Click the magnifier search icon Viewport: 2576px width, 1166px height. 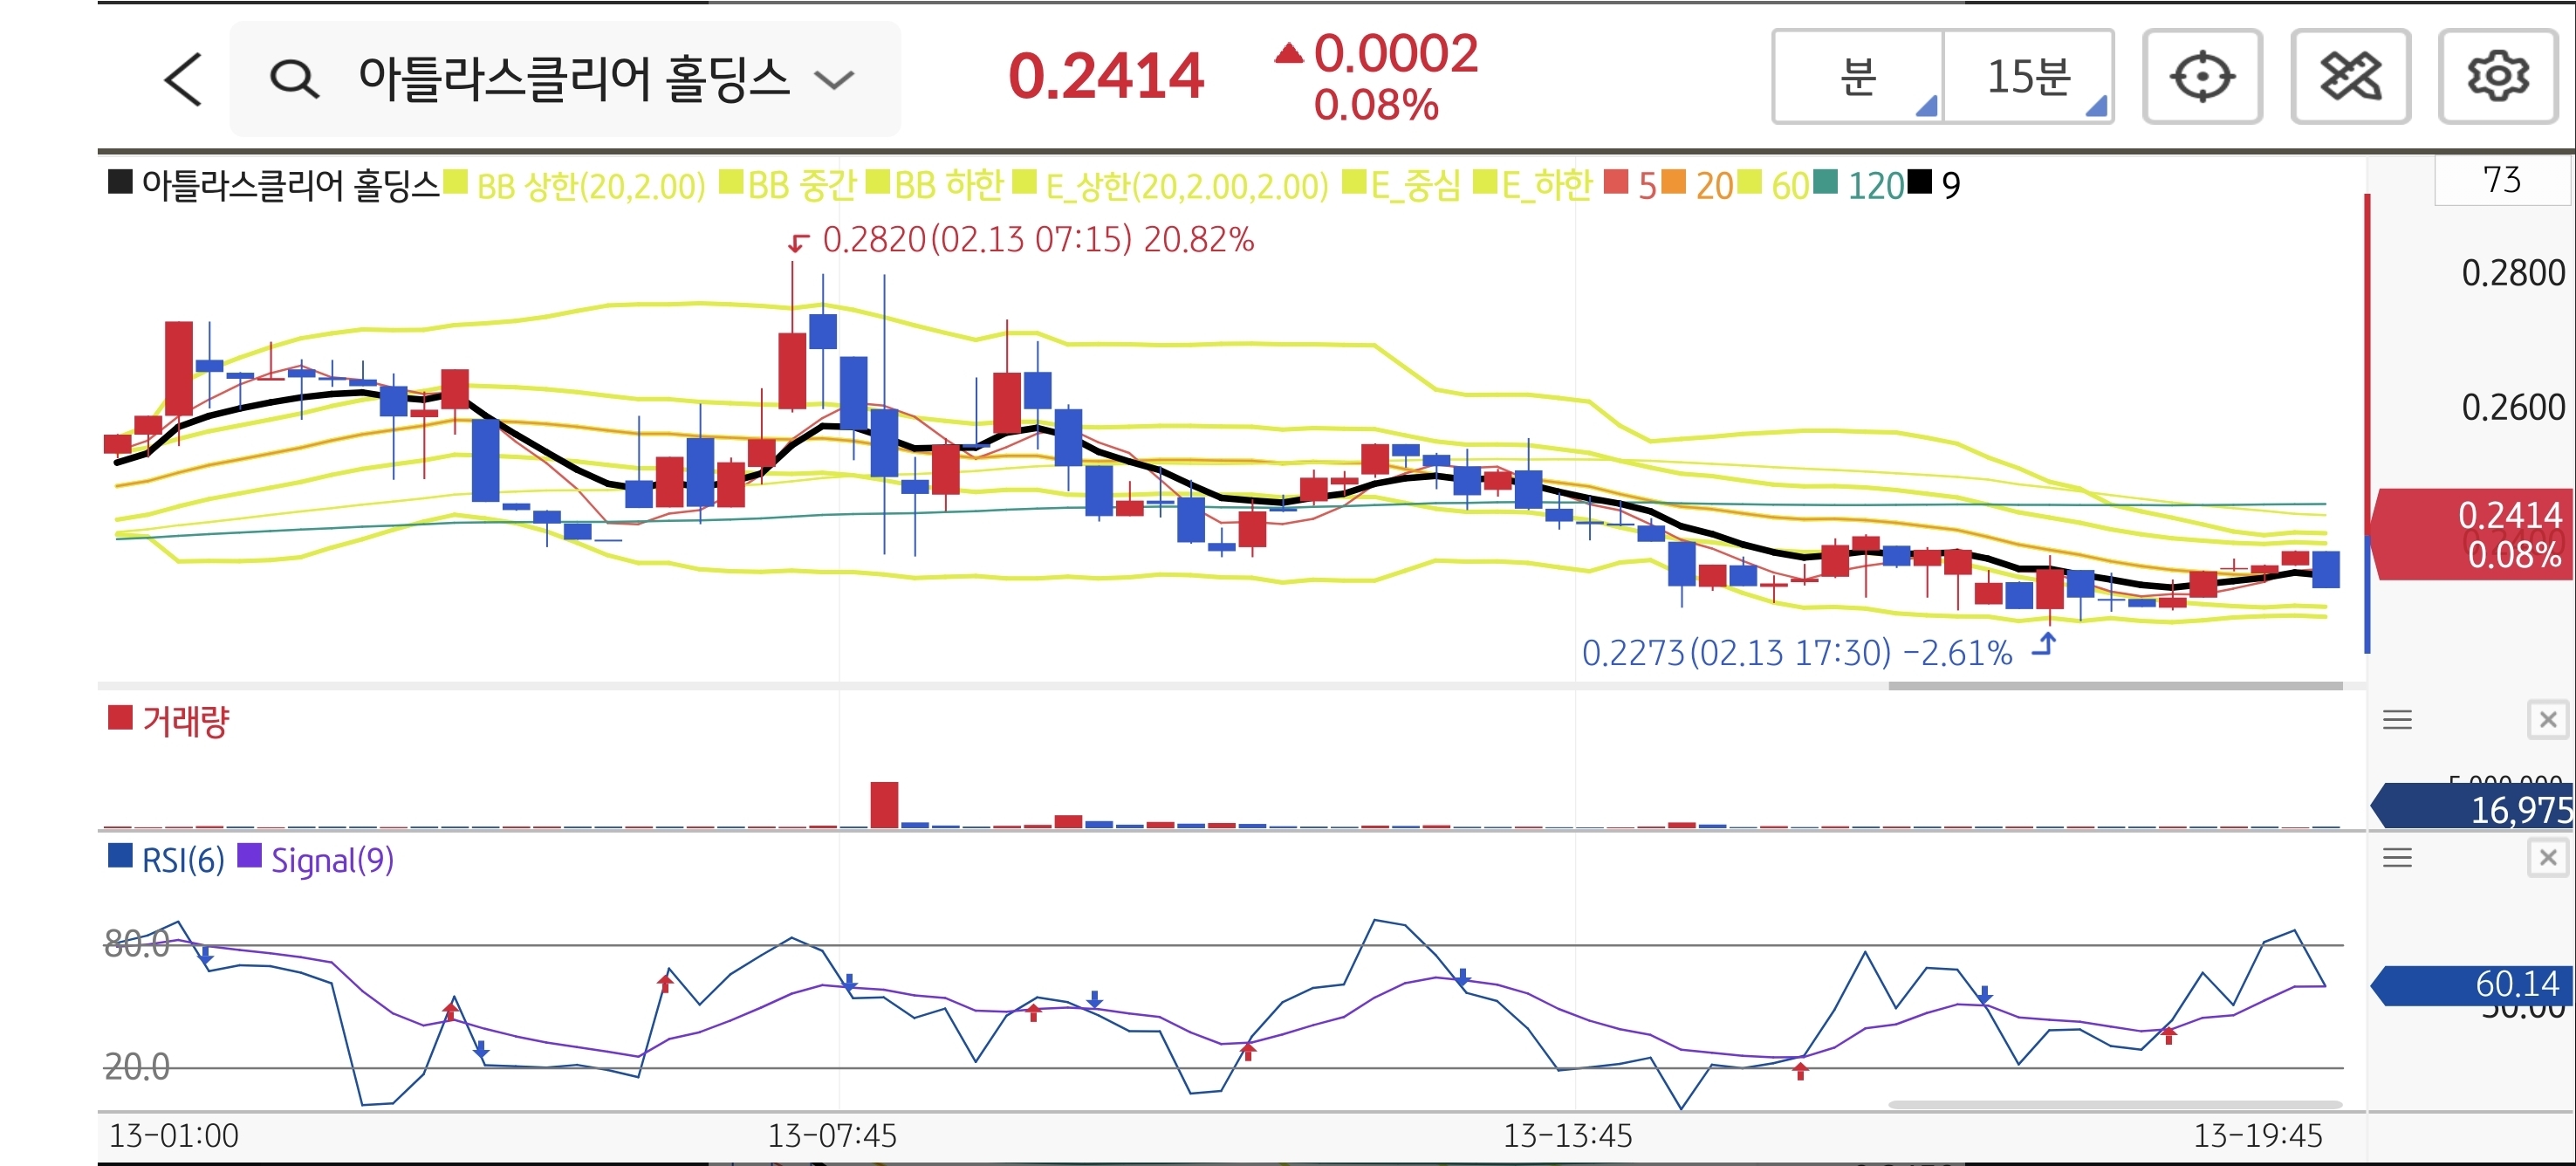pyautogui.click(x=294, y=79)
